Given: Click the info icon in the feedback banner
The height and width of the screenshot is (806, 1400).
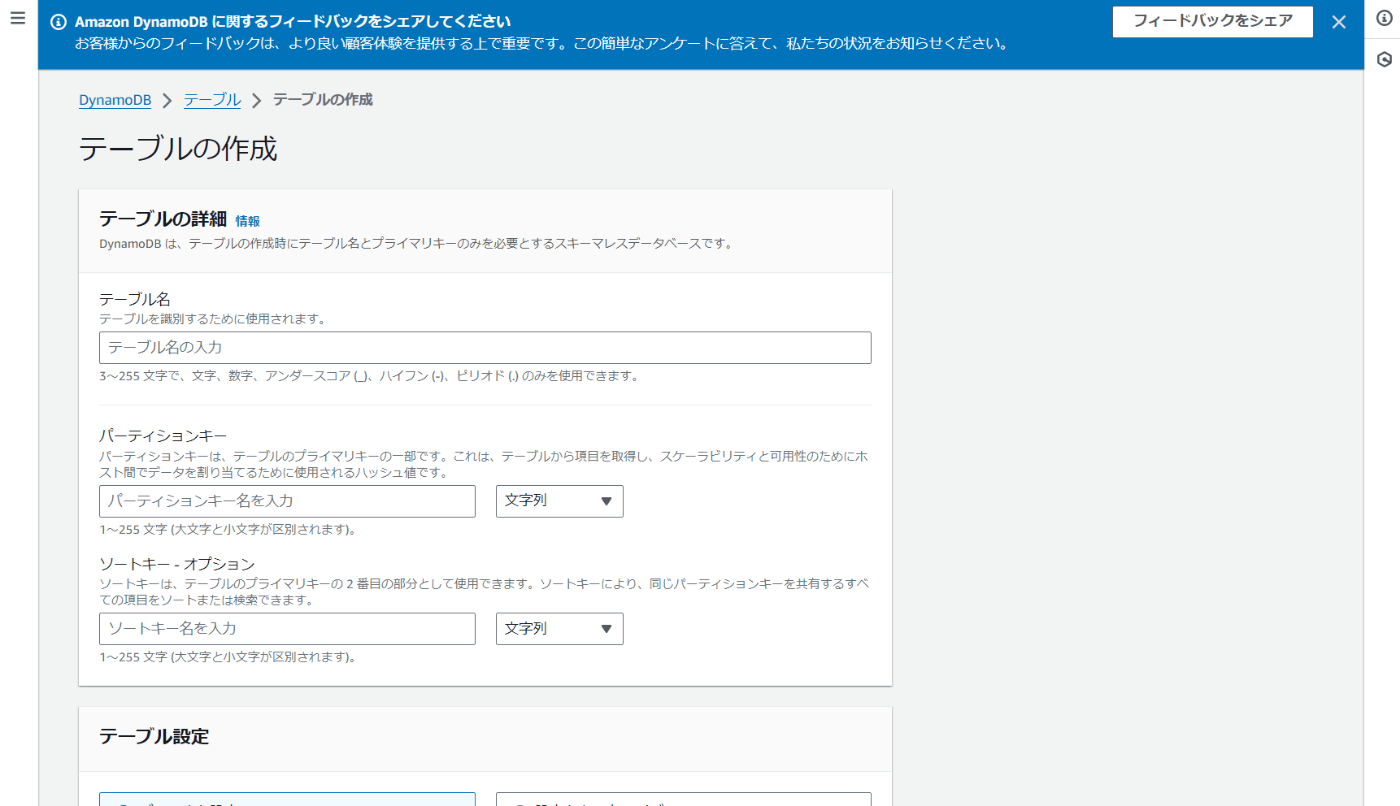Looking at the screenshot, I should point(58,22).
